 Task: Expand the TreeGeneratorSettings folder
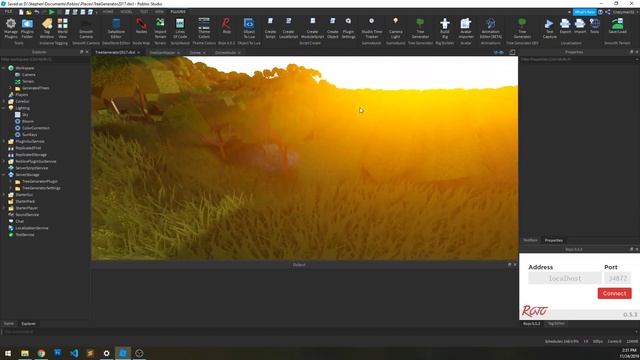click(11, 188)
